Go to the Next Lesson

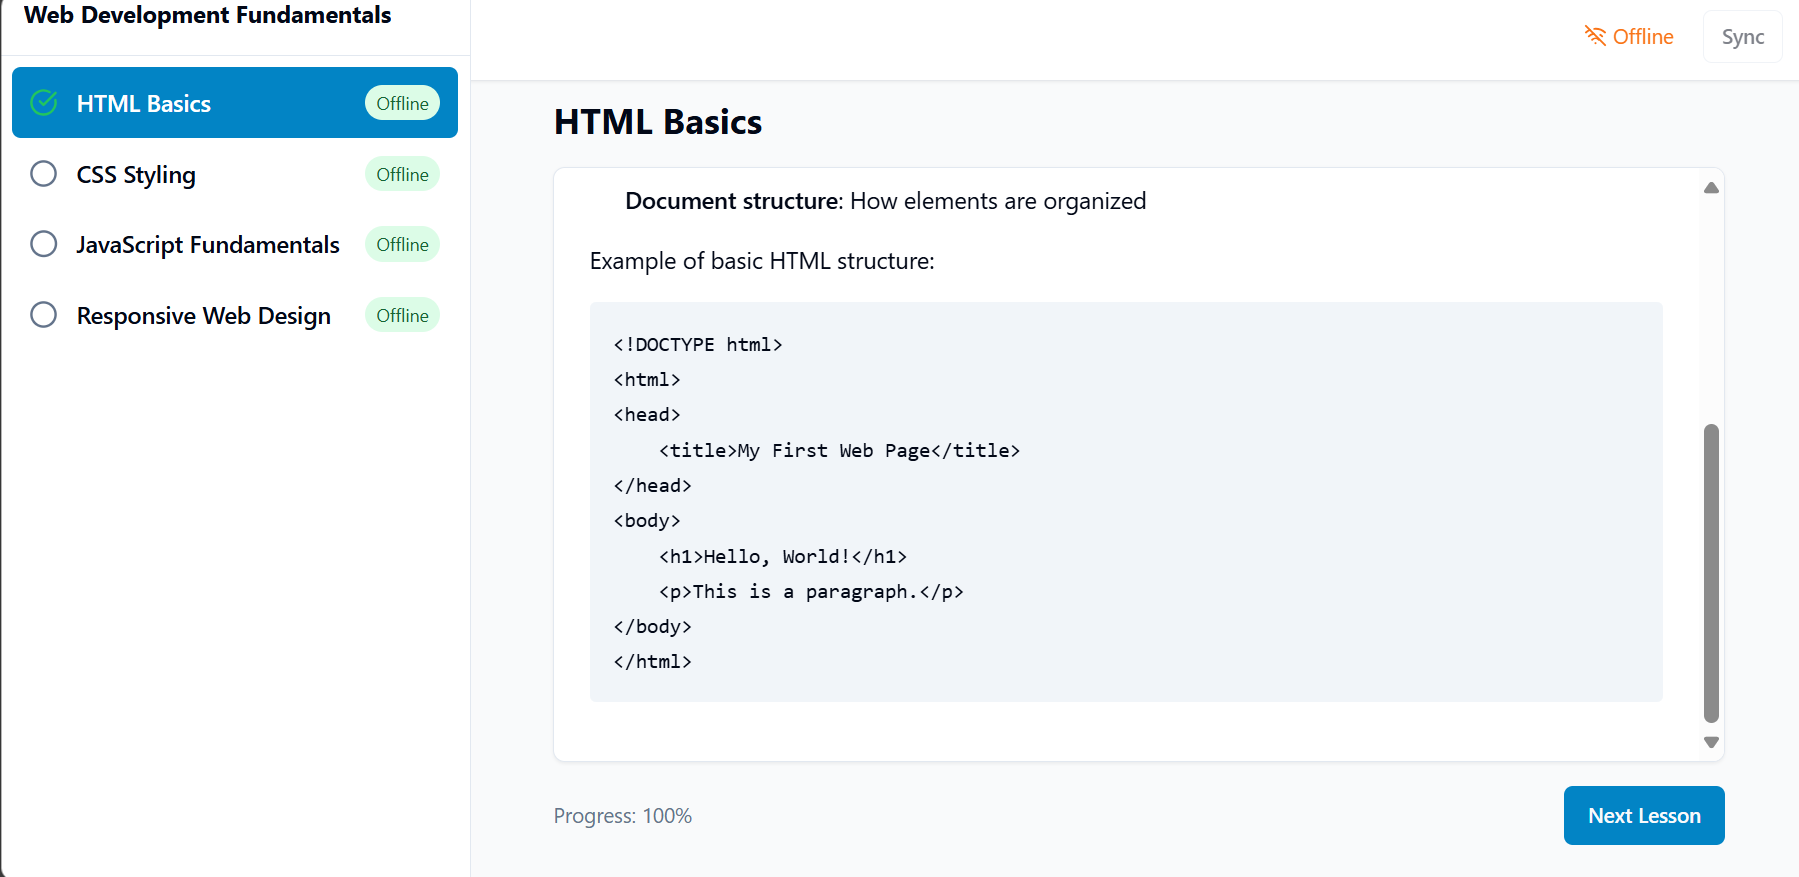1643,815
